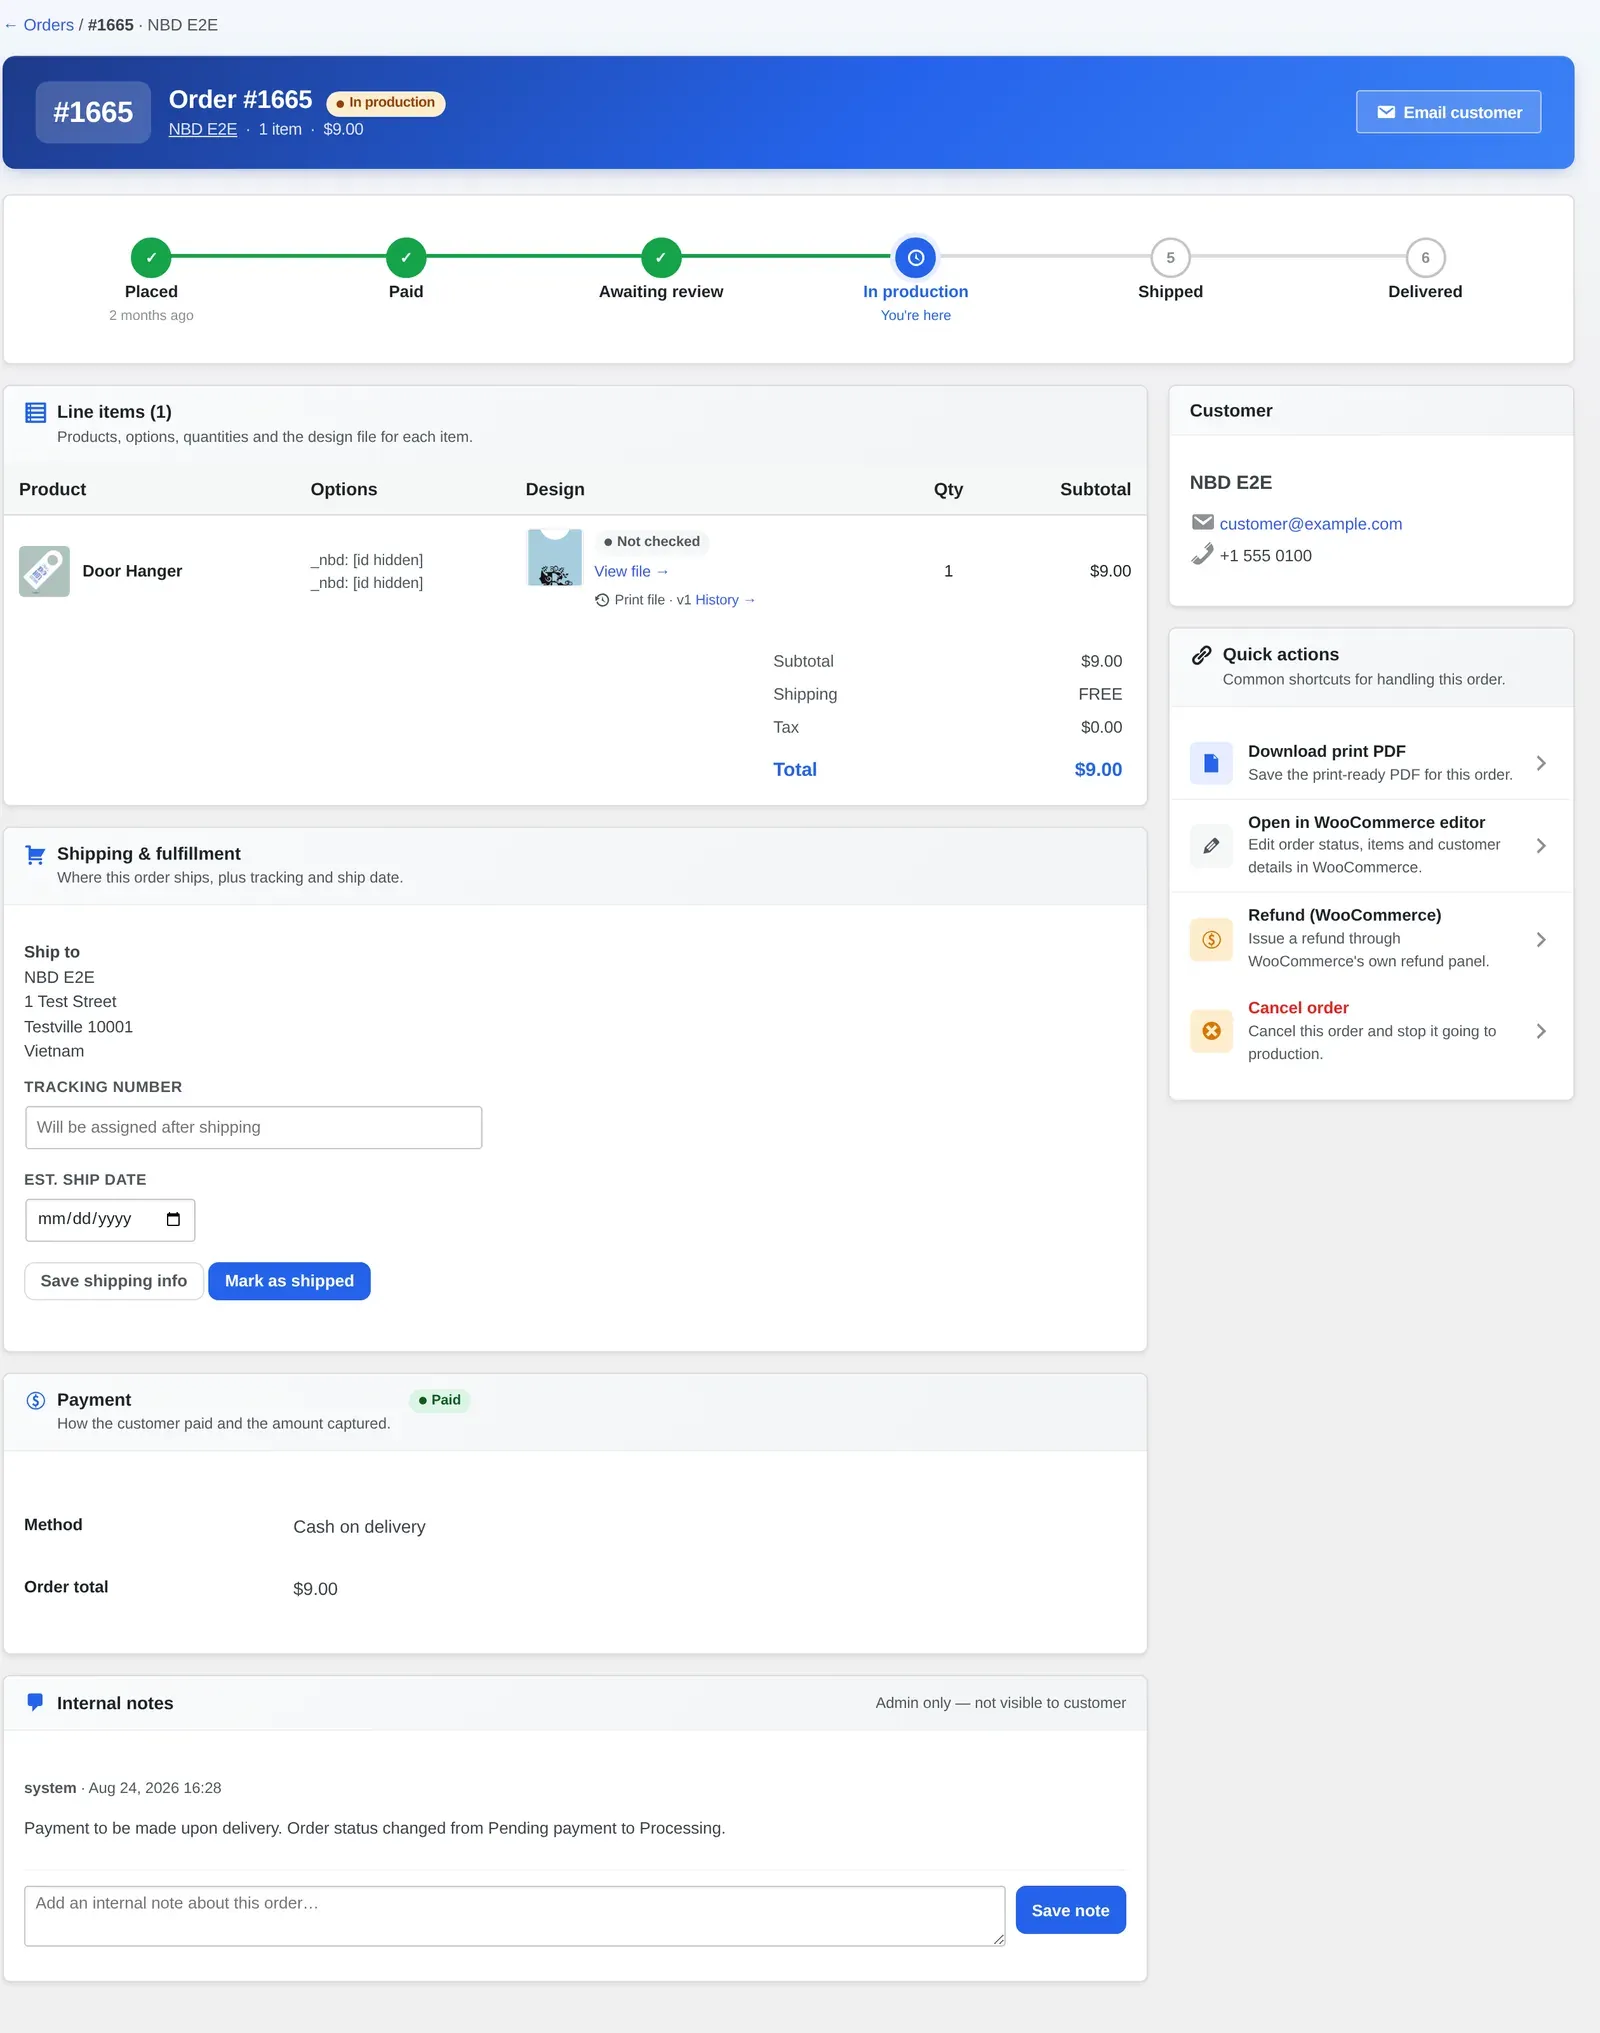Click the Quick actions link icon

pos(1202,655)
